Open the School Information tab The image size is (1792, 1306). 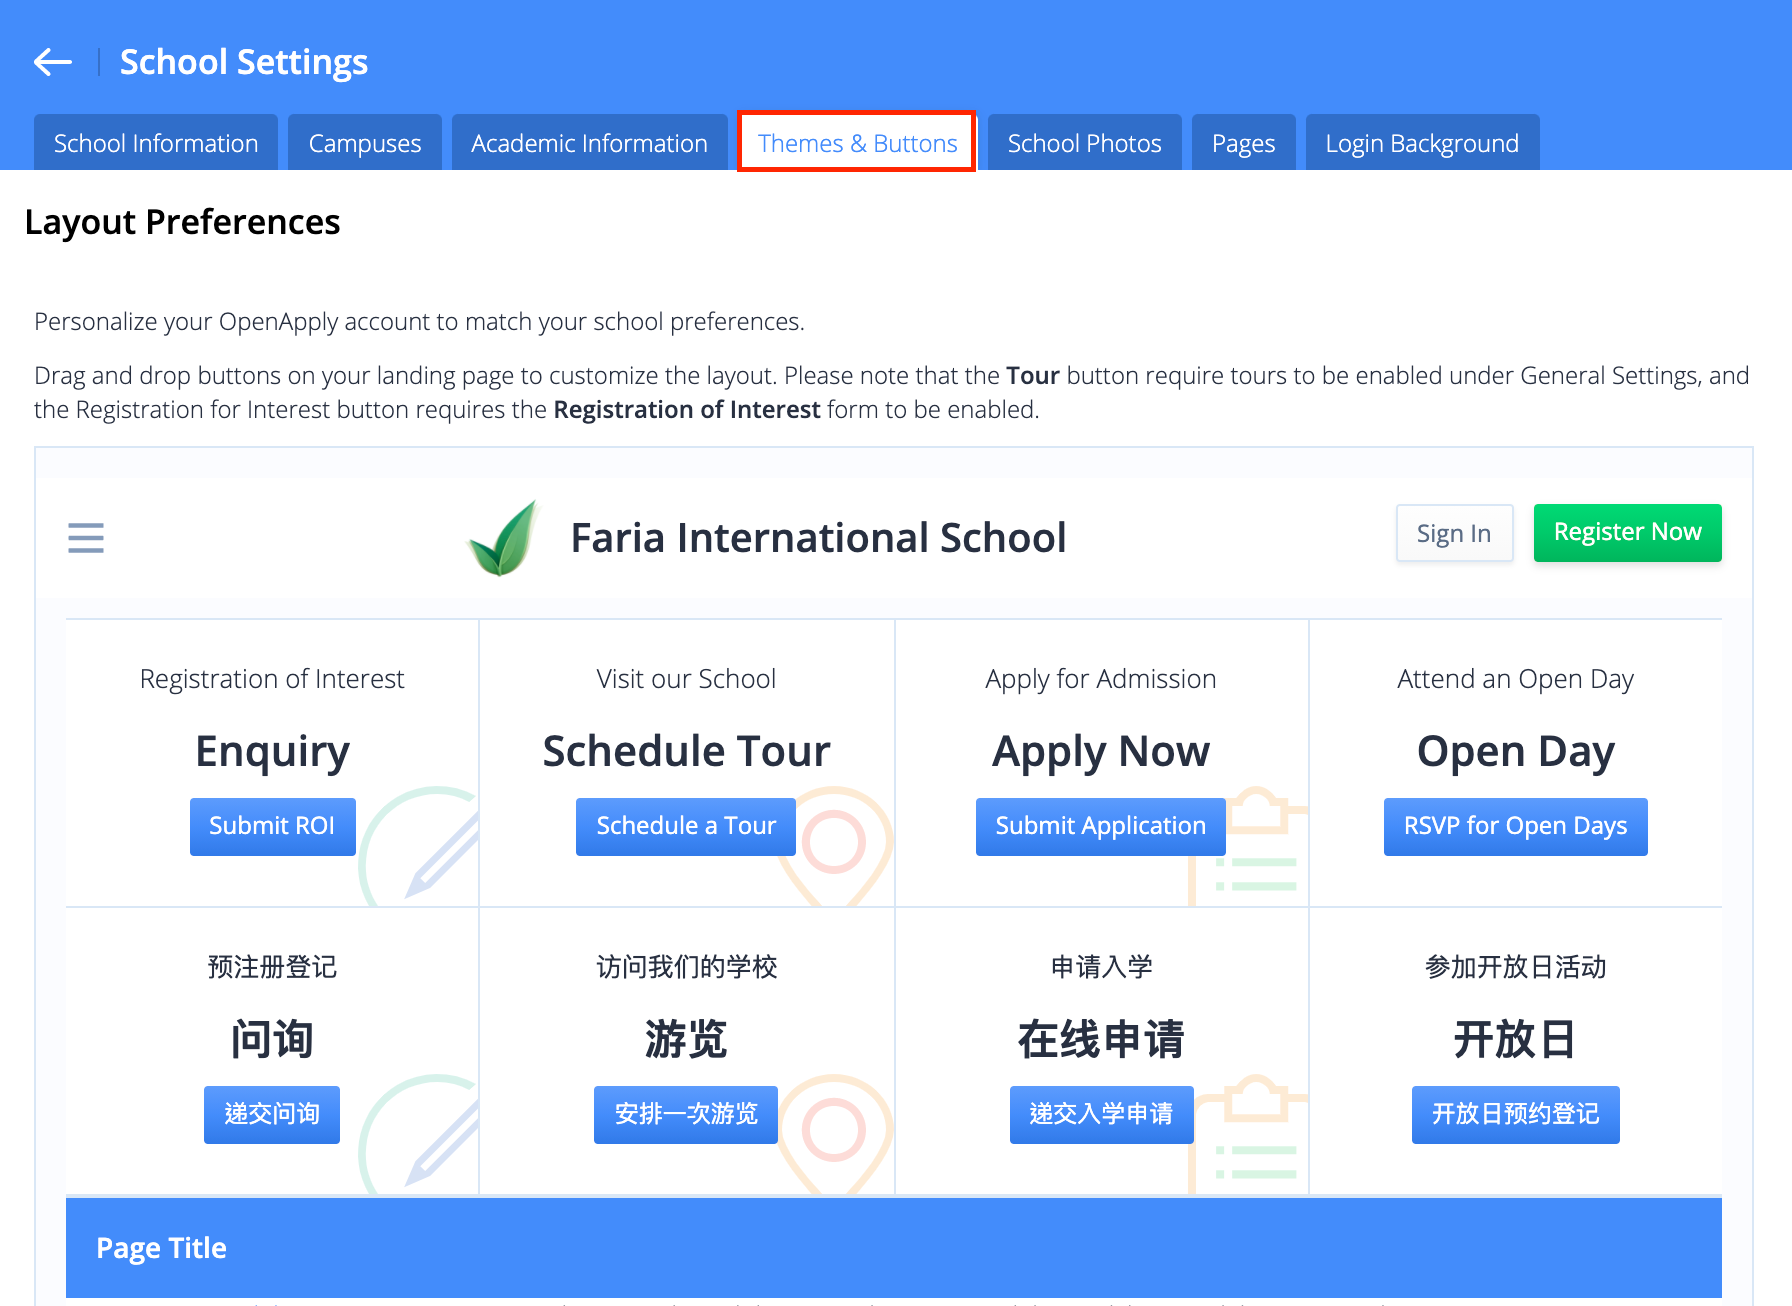pos(156,143)
